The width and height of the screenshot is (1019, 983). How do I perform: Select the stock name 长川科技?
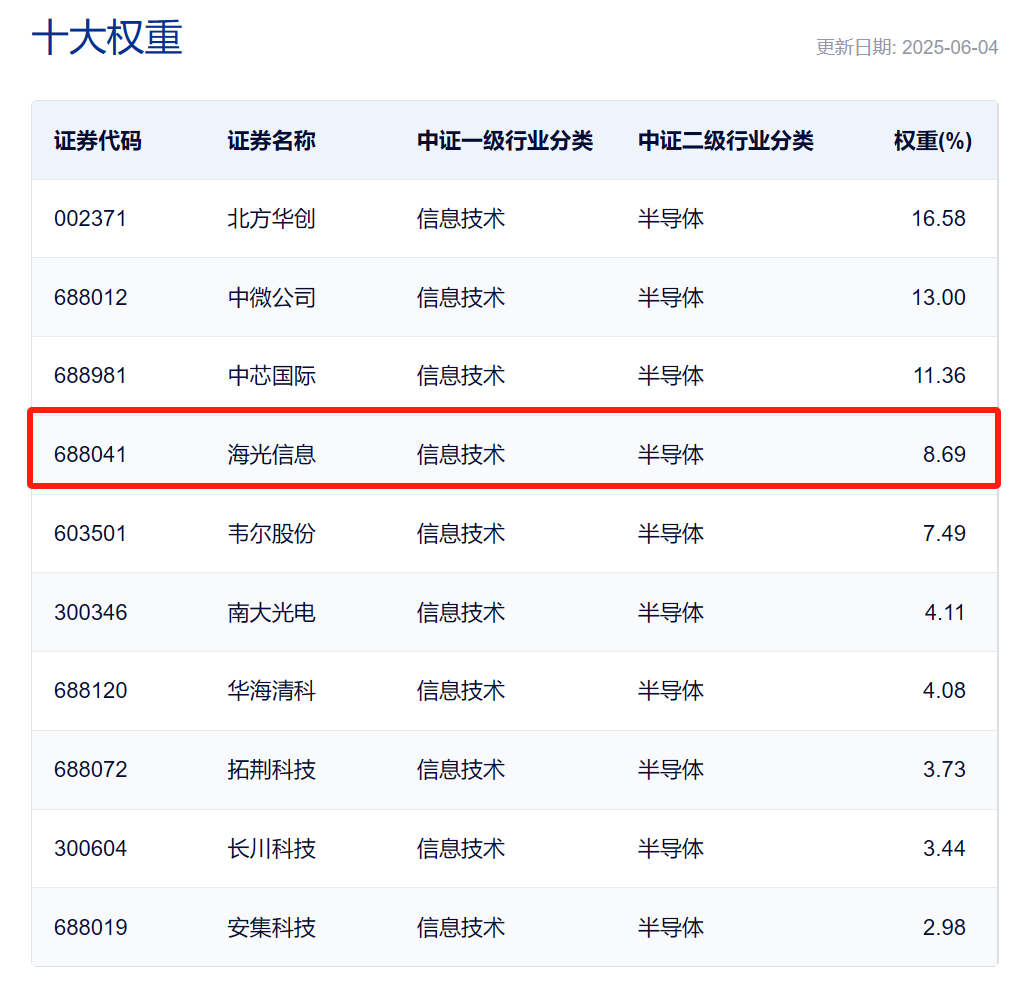pos(271,849)
